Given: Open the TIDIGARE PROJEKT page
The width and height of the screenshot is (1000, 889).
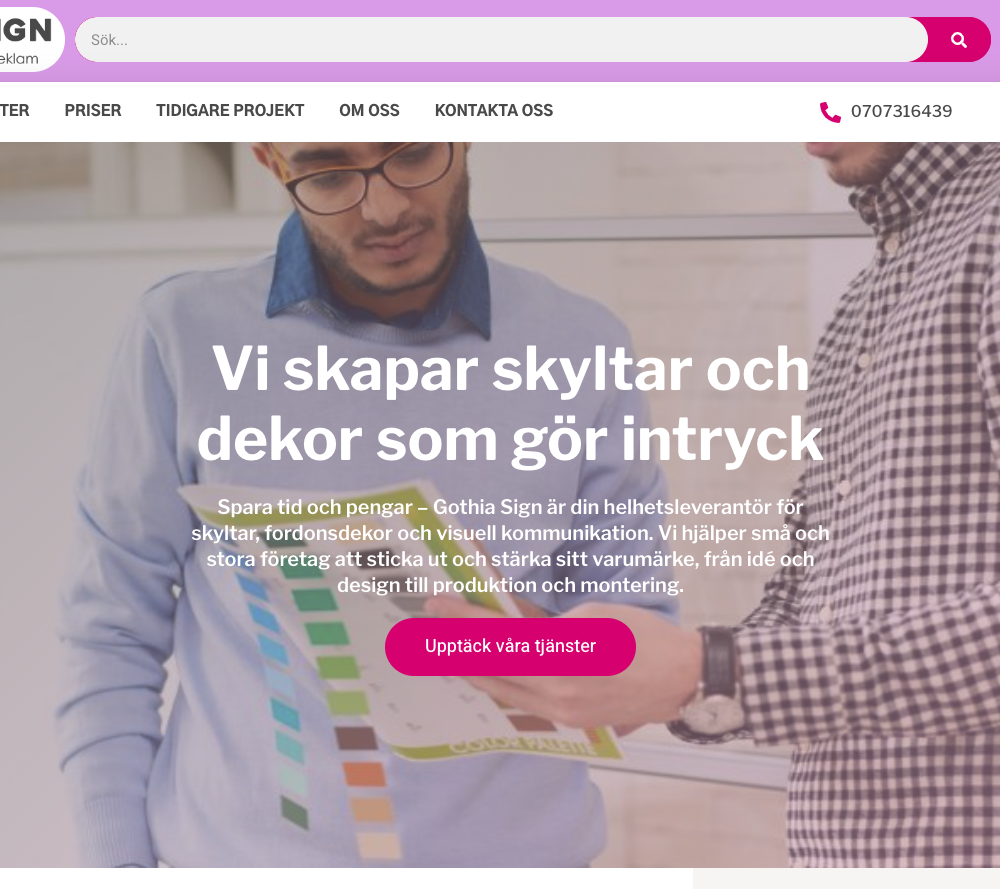Looking at the screenshot, I should click(230, 110).
